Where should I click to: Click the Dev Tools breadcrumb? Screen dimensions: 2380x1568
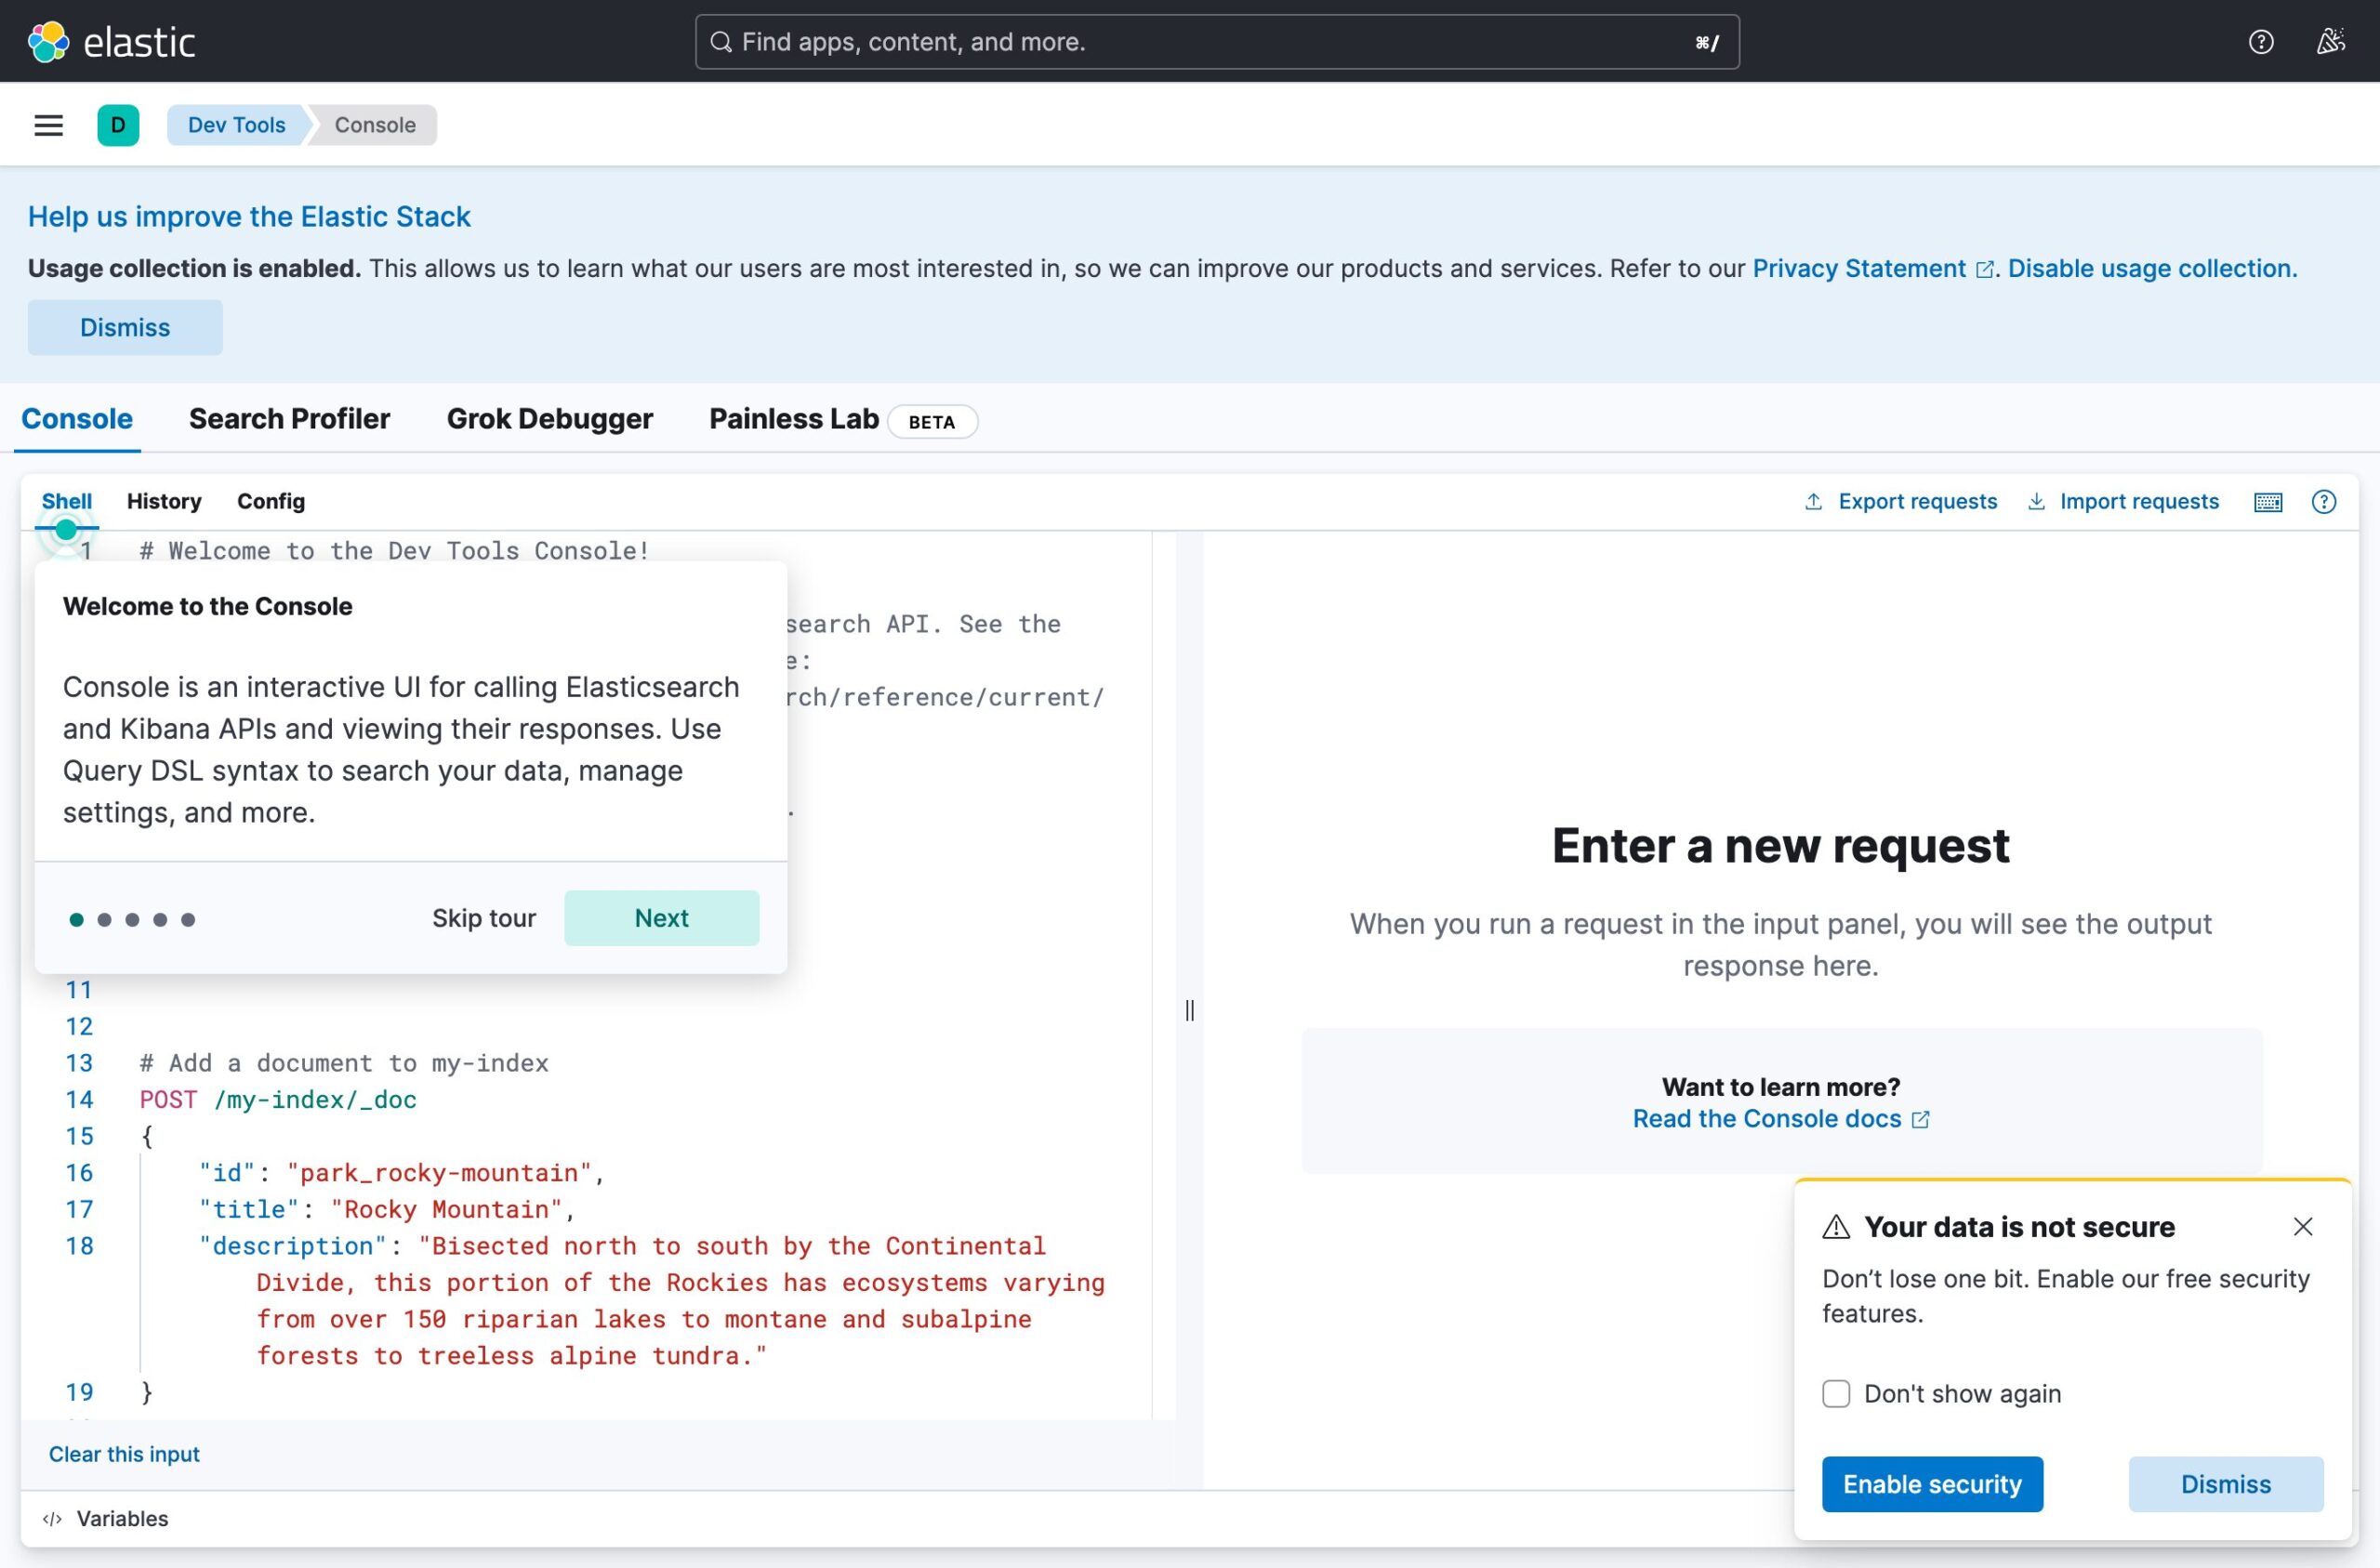coord(237,125)
